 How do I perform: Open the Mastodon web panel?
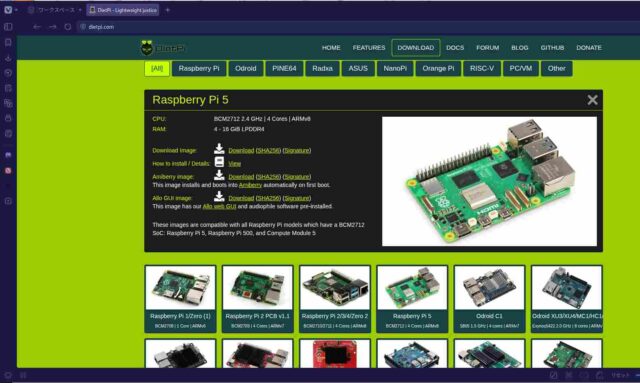click(x=8, y=155)
